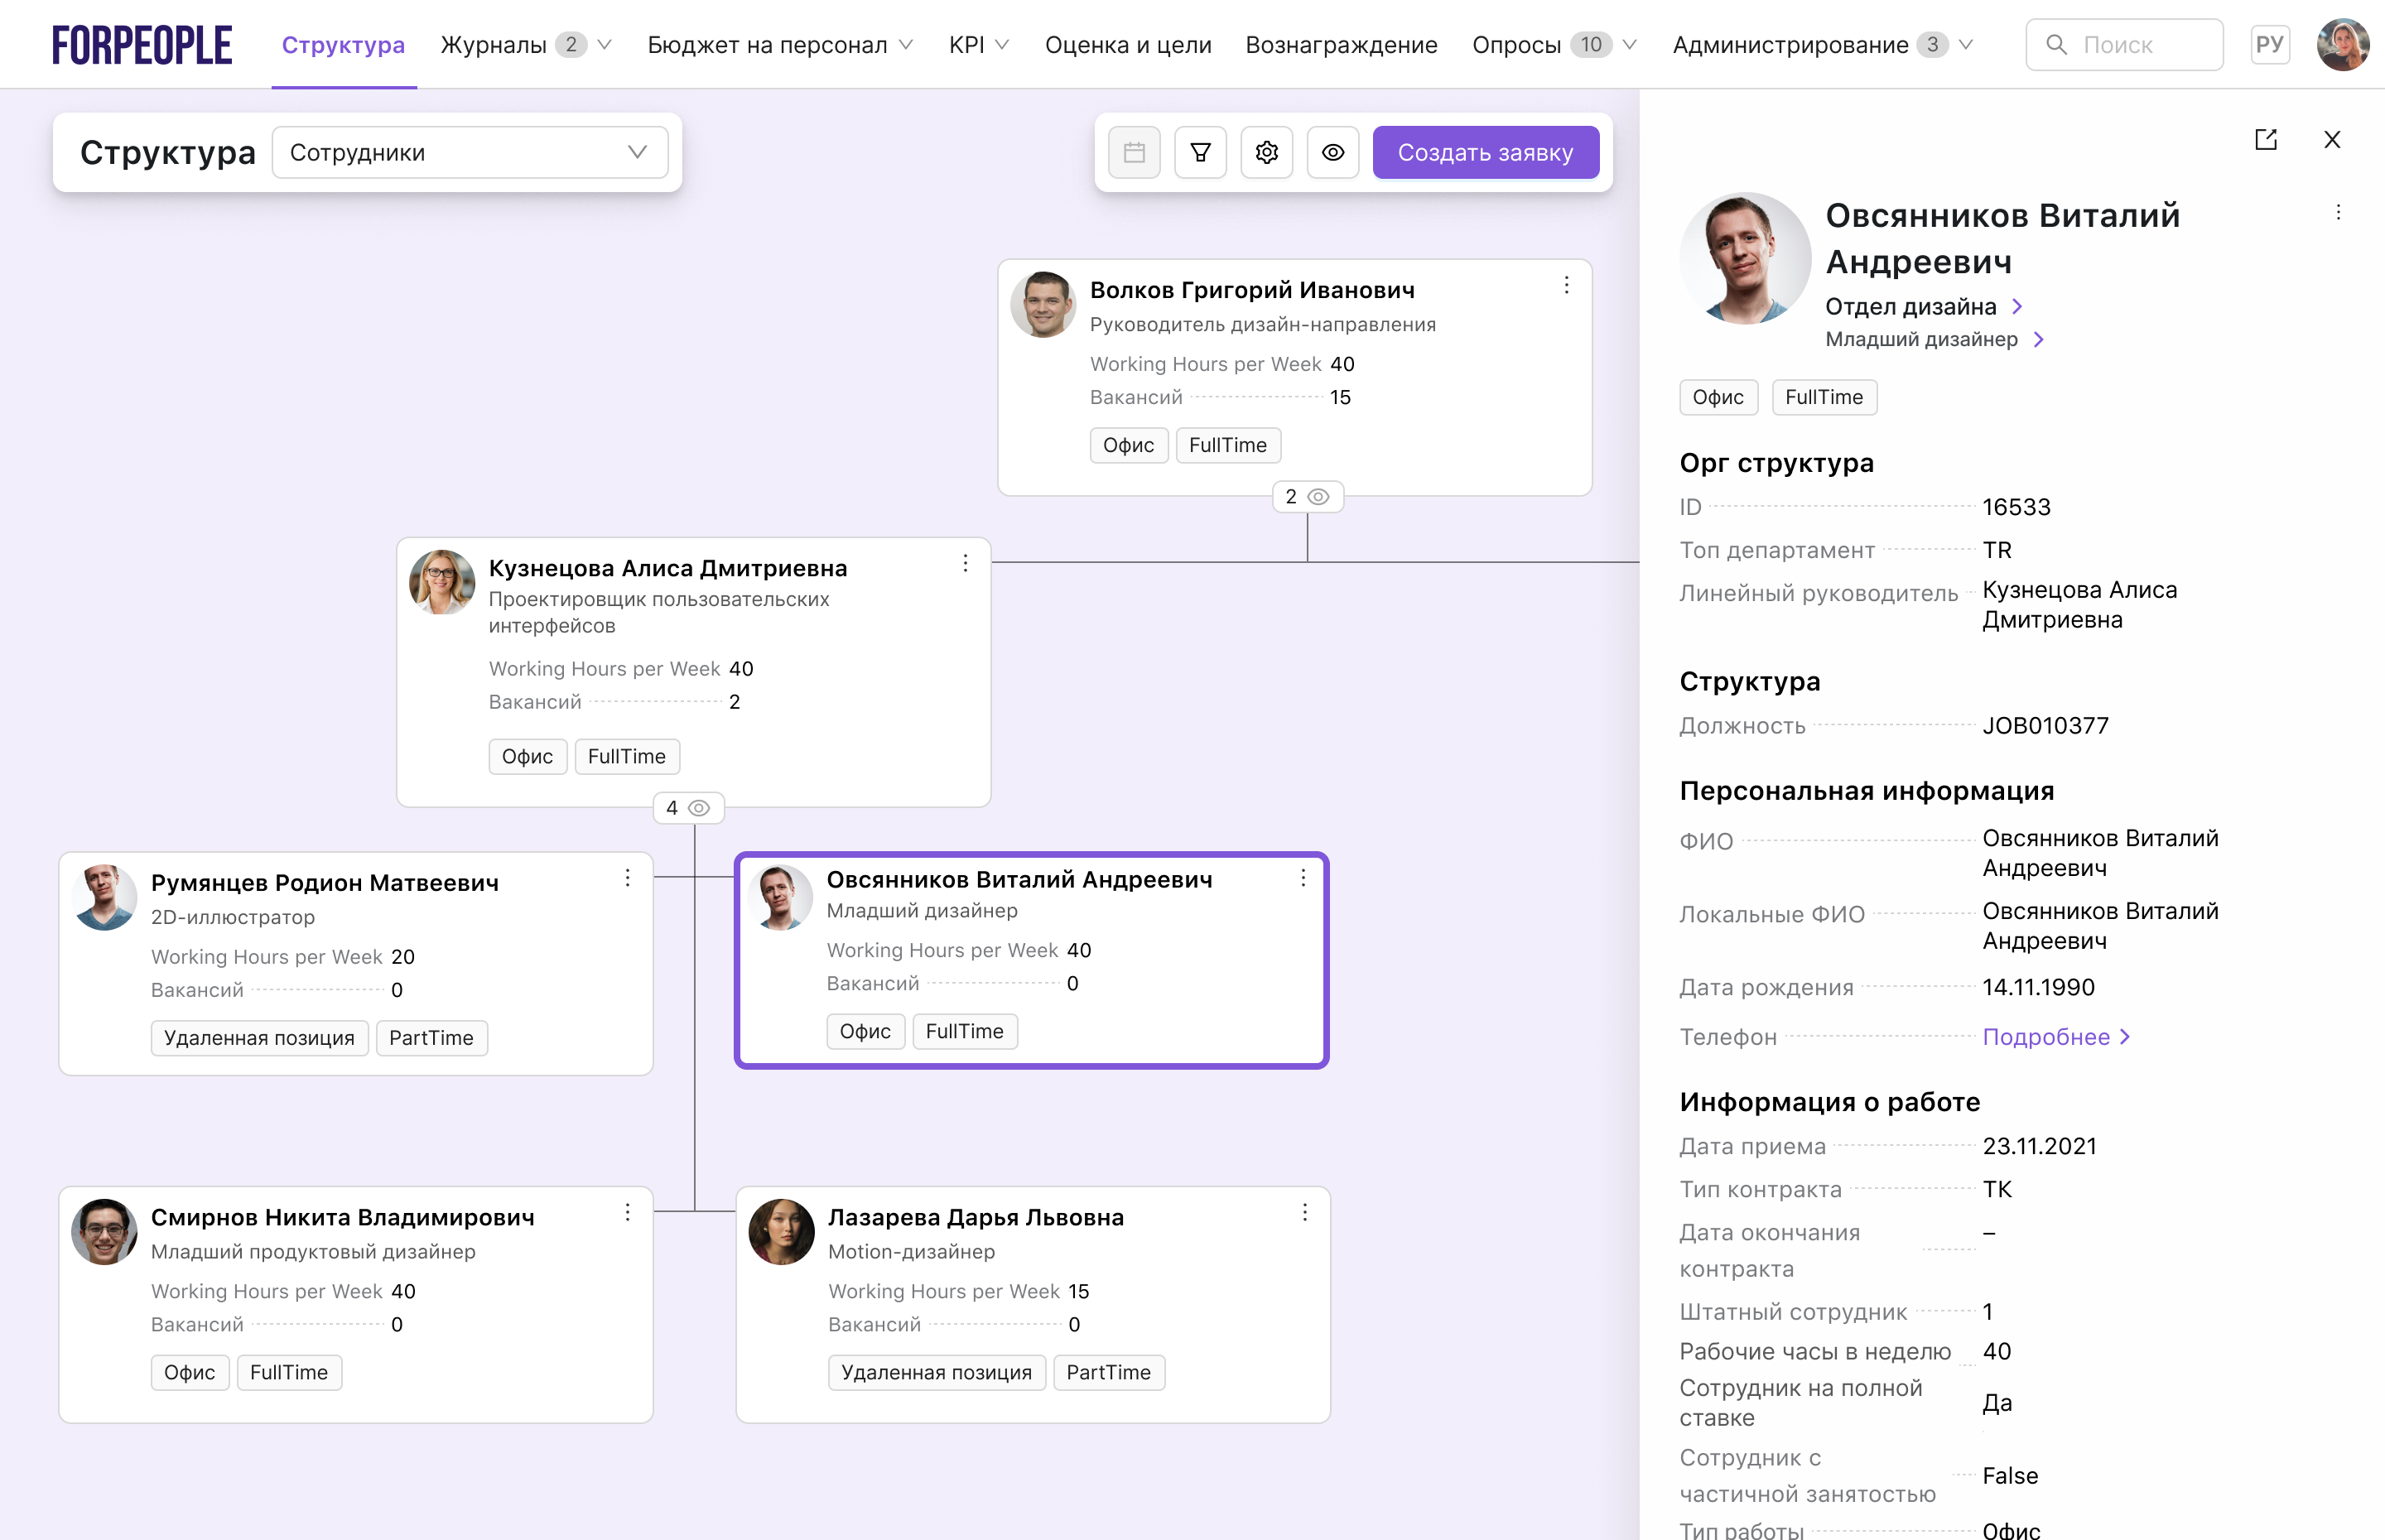The width and height of the screenshot is (2385, 1540).
Task: Click the Создать заявку button
Action: click(1486, 152)
